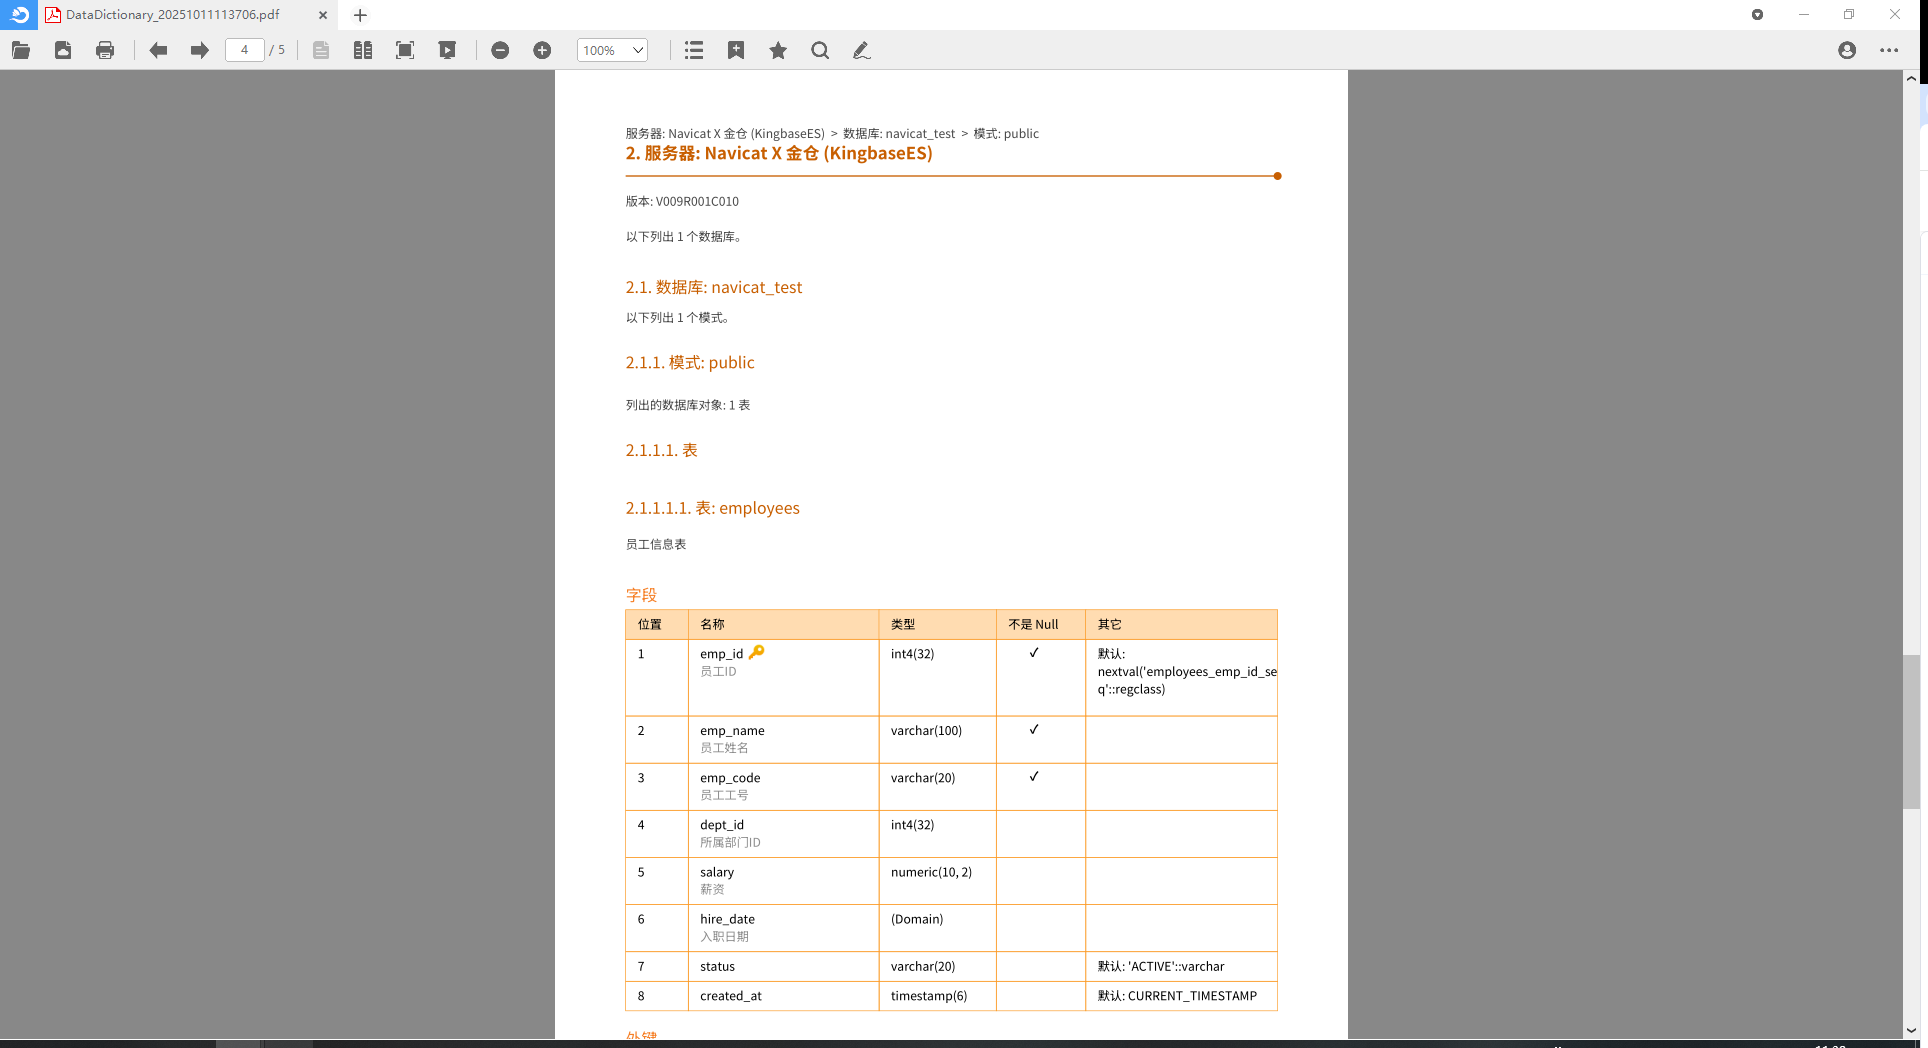
Task: Click the scrollbar up arrow
Action: pyautogui.click(x=1911, y=79)
